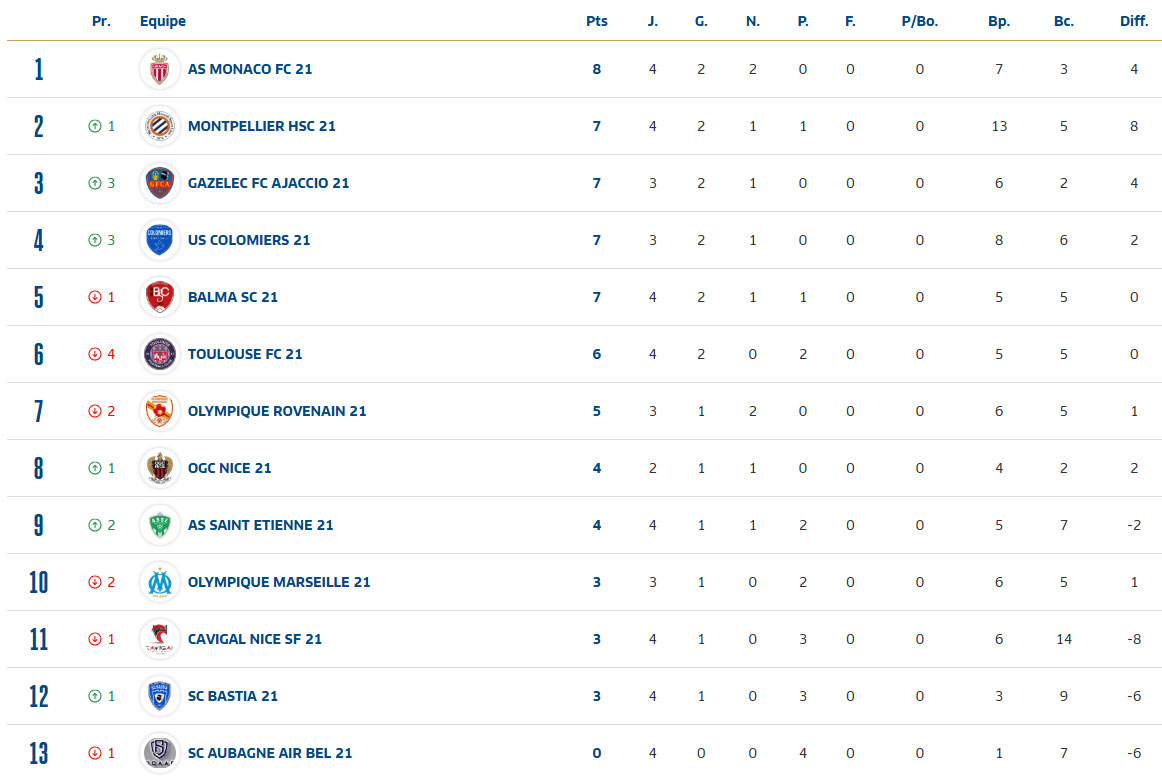
Task: Open the TOULOUSE FC 21 team page
Action: point(245,354)
